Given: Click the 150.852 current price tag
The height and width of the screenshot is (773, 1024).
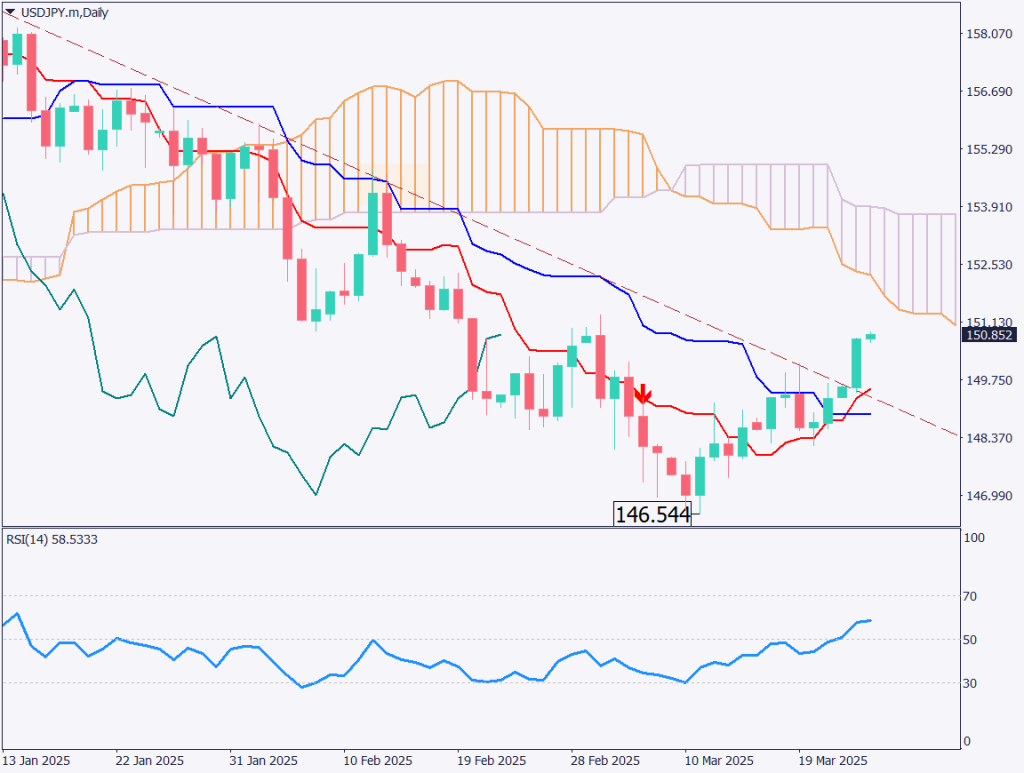Looking at the screenshot, I should click(990, 335).
